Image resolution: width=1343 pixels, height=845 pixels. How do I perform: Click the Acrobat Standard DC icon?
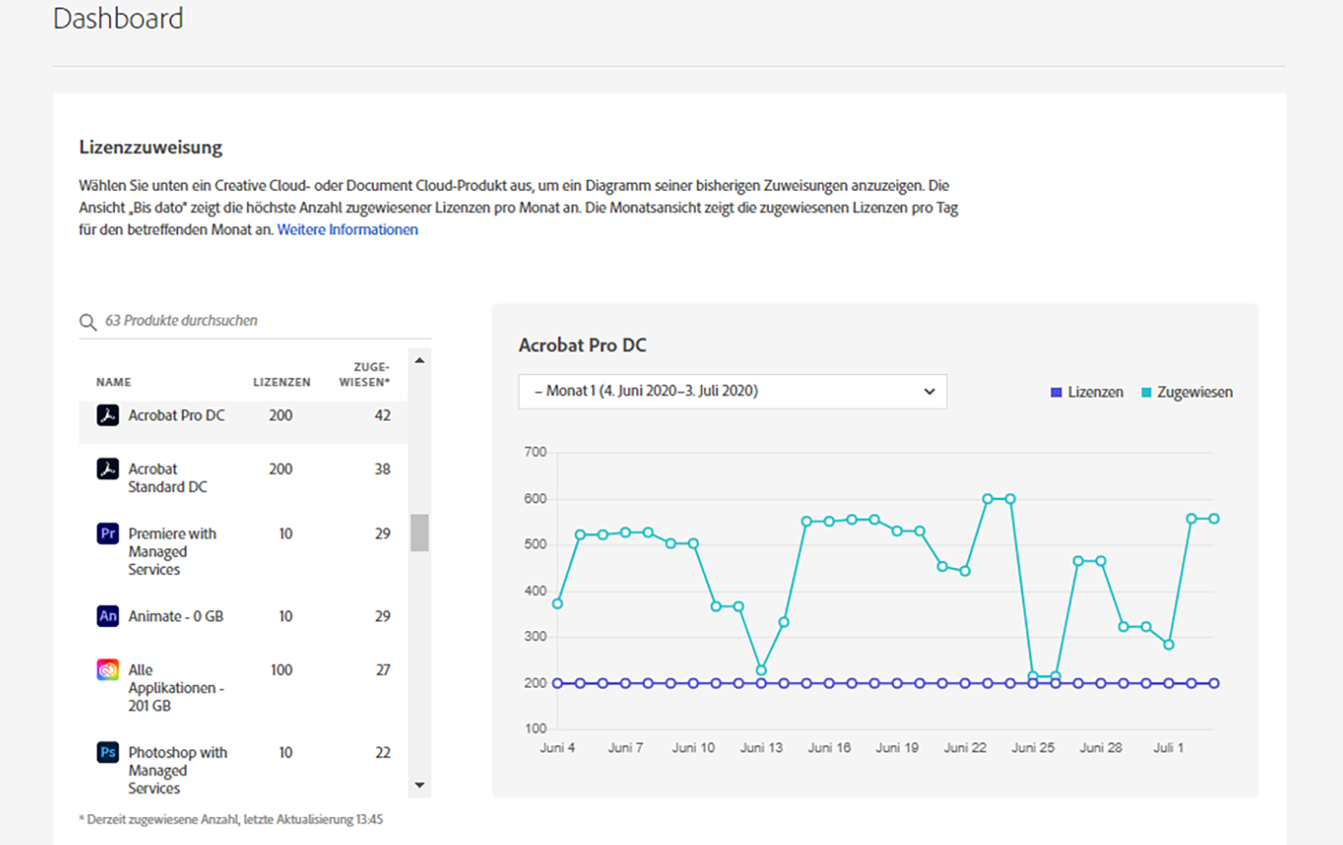point(108,469)
